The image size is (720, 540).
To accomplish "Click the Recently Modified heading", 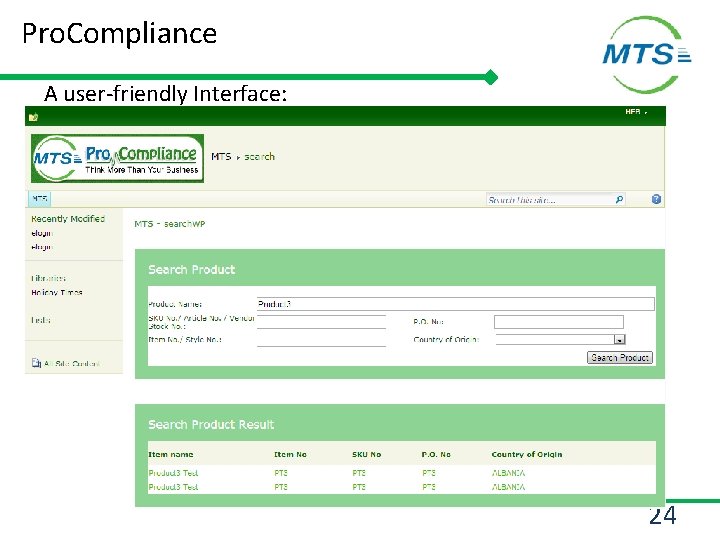I will [x=68, y=219].
